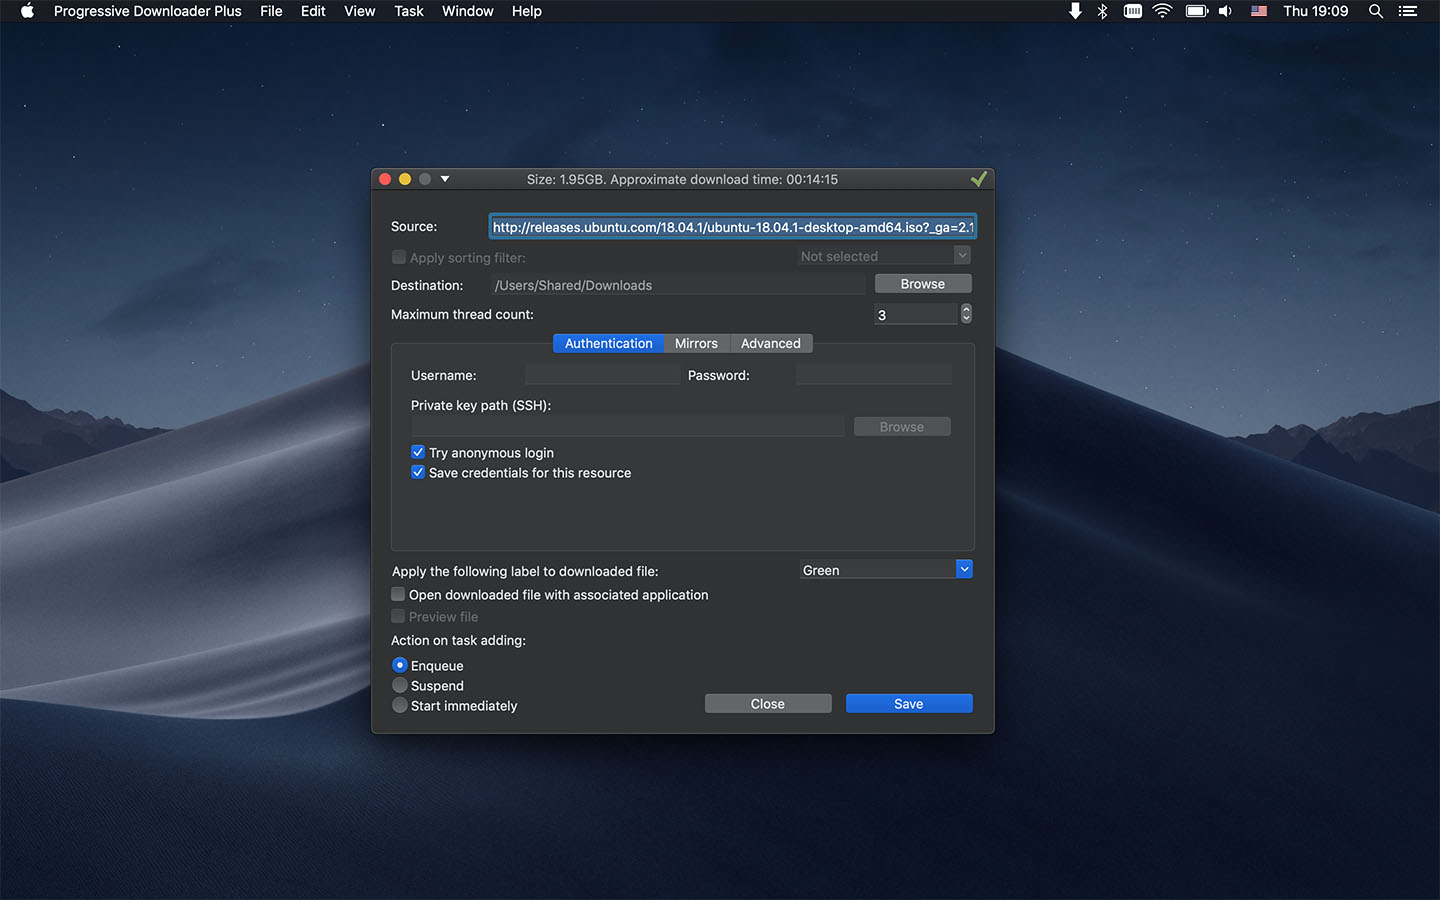
Task: Select the Start immediately radio option
Action: click(400, 705)
